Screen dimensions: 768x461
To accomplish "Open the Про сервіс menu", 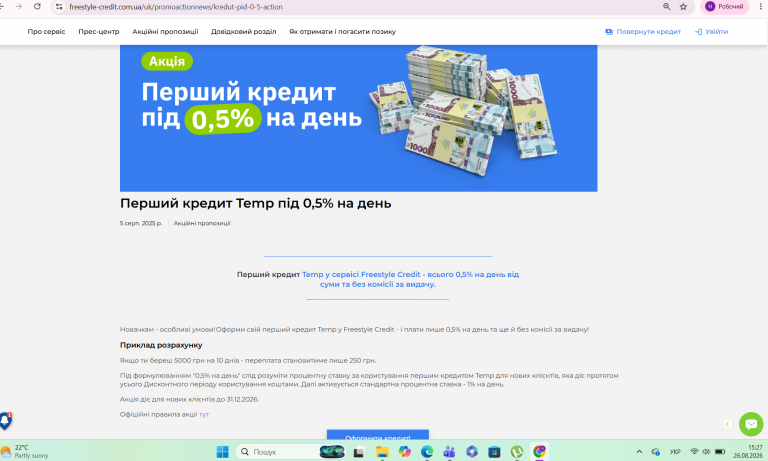I will click(46, 31).
